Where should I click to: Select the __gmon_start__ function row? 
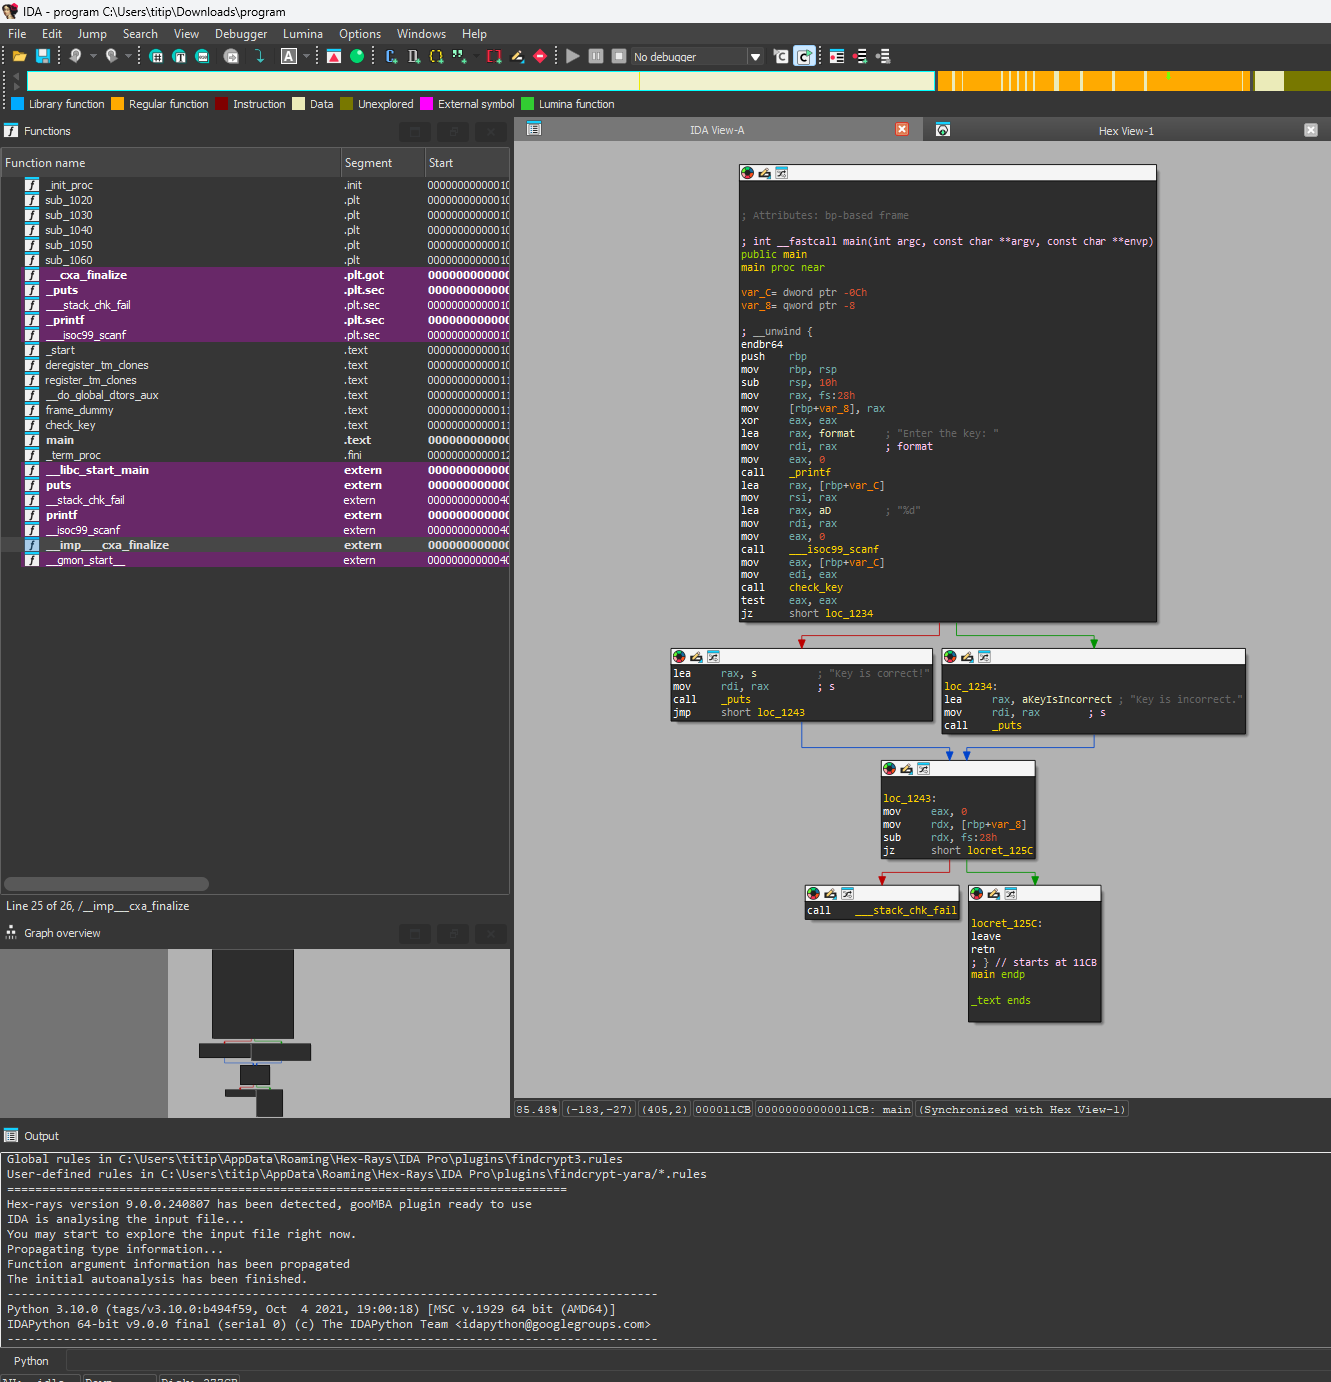click(x=255, y=560)
